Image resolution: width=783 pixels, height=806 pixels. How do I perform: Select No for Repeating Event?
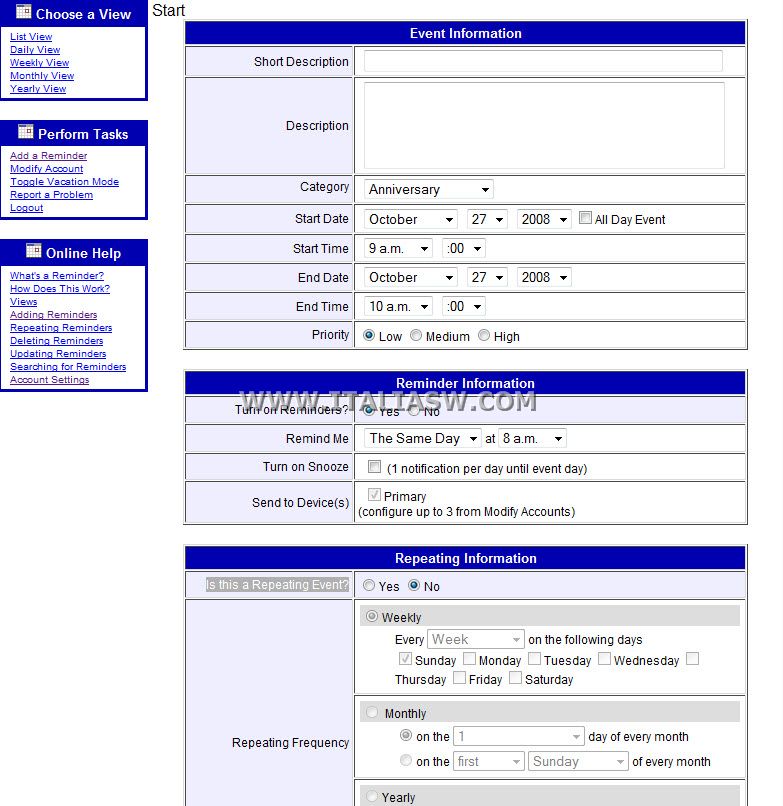coord(414,585)
